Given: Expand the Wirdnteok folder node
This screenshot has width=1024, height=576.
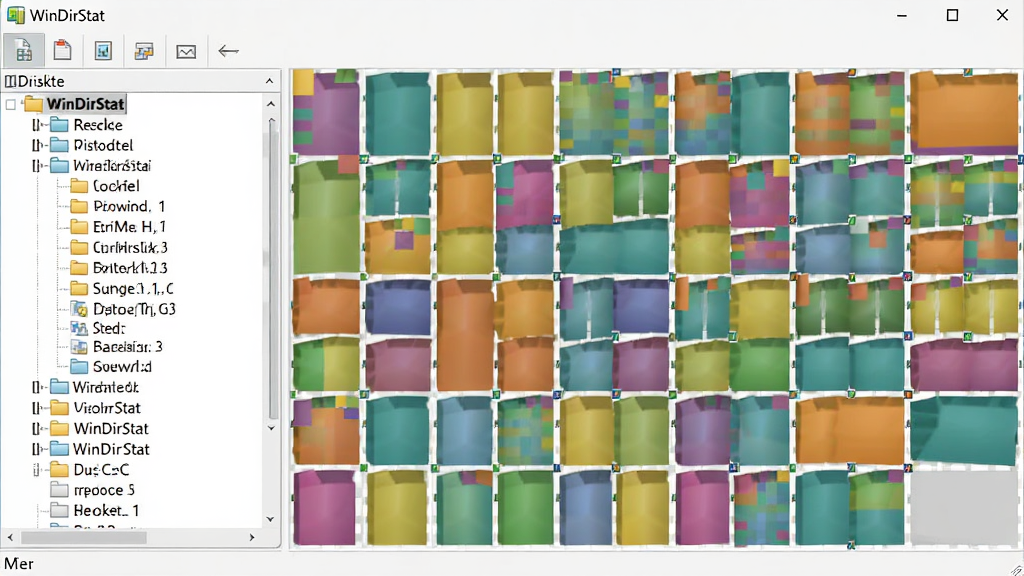Looking at the screenshot, I should (x=37, y=387).
